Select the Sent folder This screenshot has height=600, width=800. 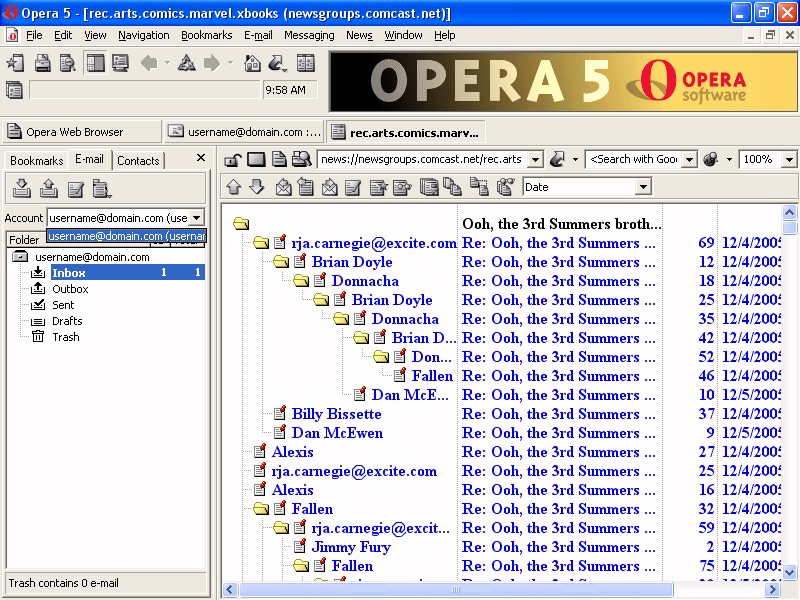63,305
